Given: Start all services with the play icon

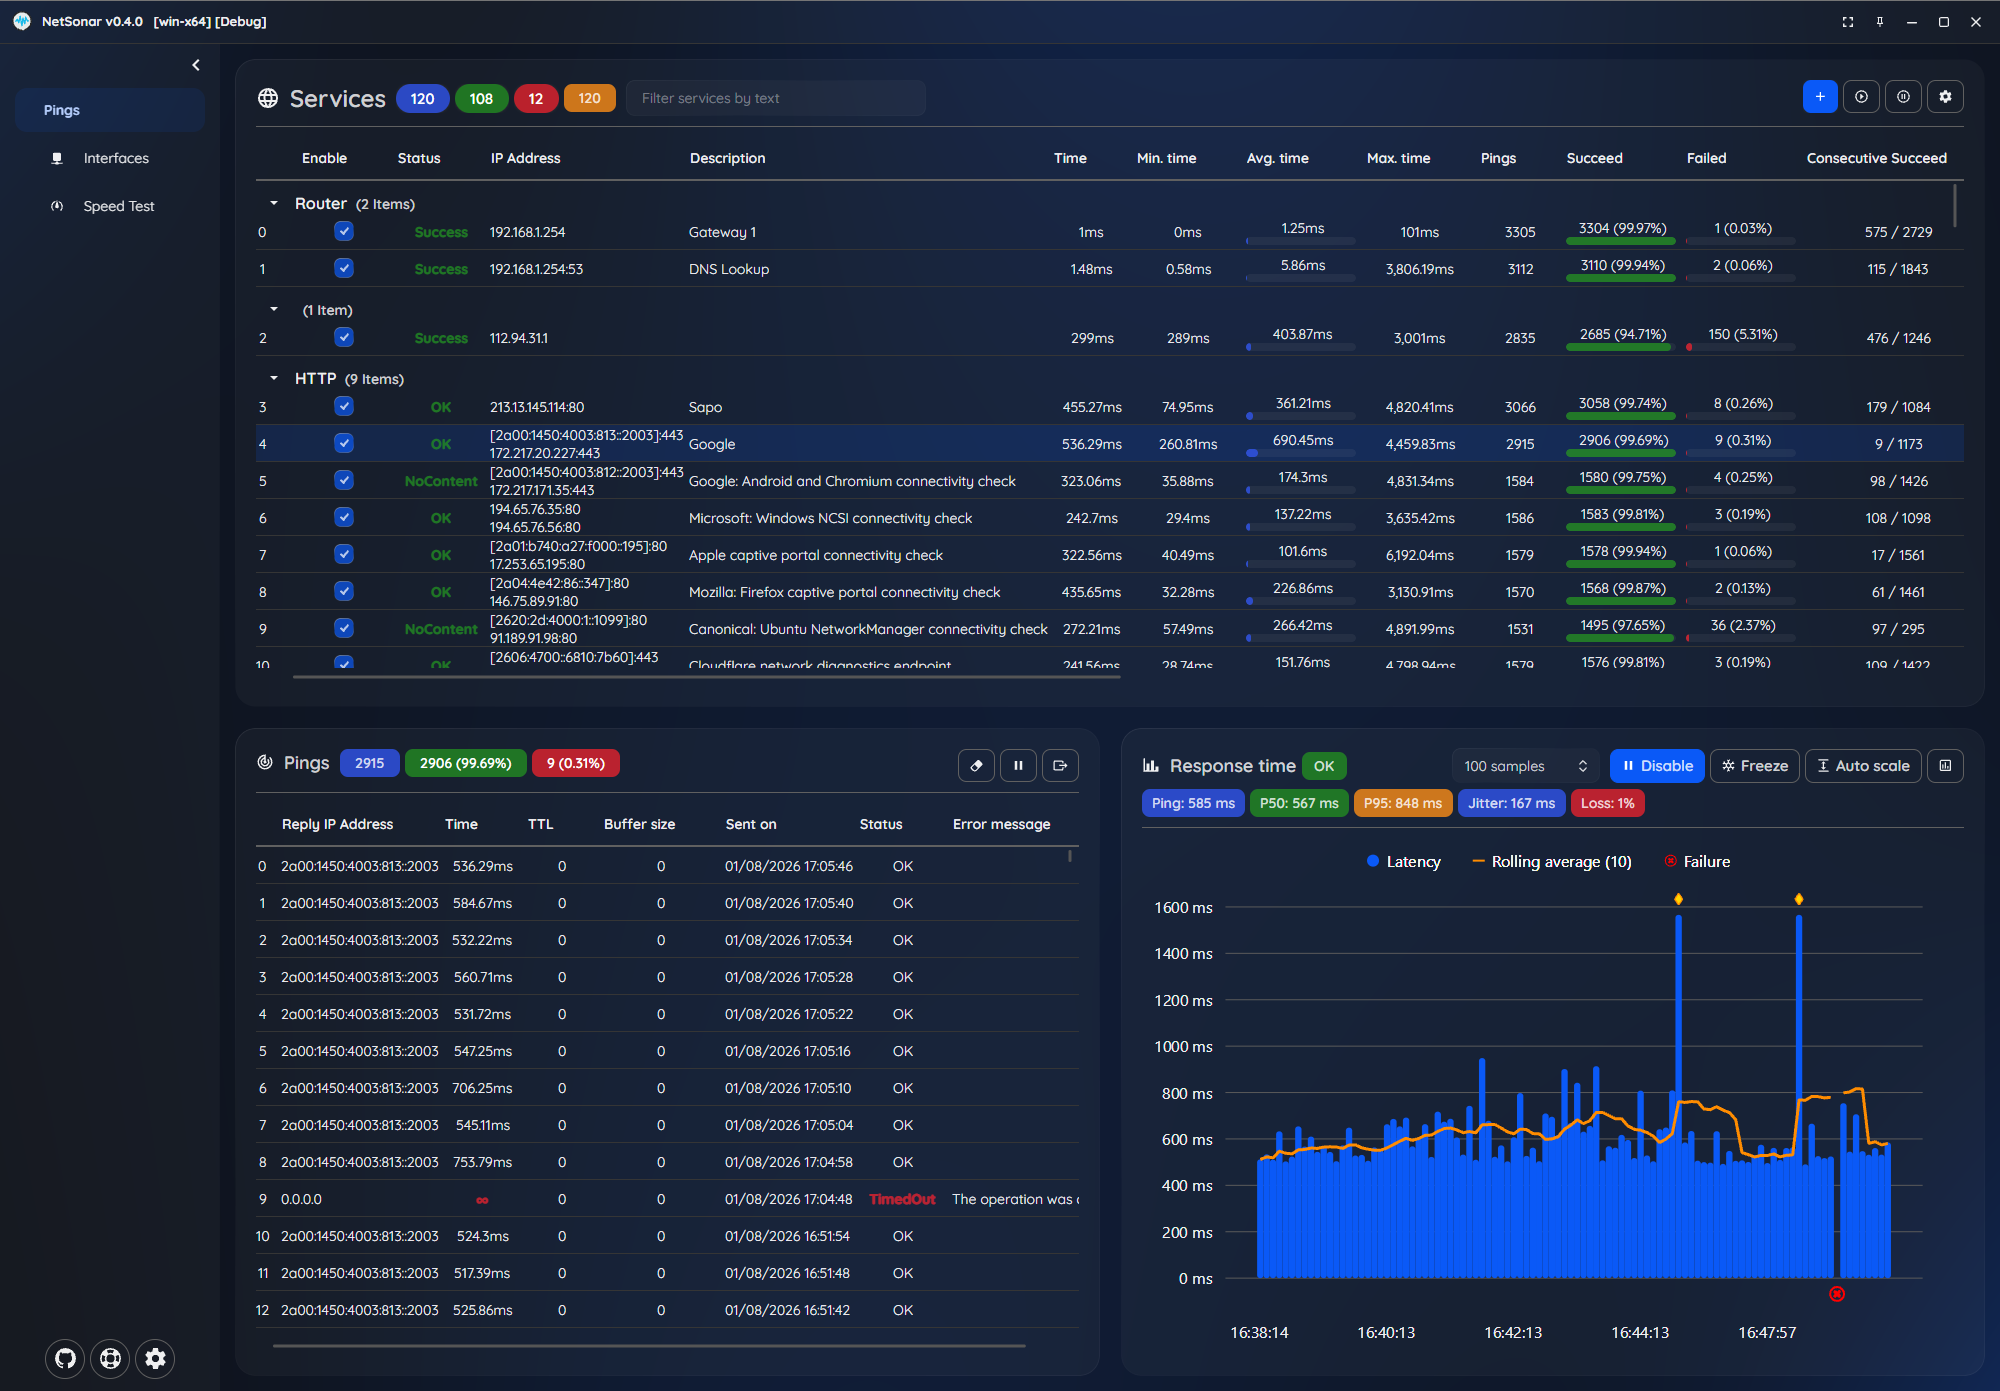Looking at the screenshot, I should pyautogui.click(x=1861, y=97).
